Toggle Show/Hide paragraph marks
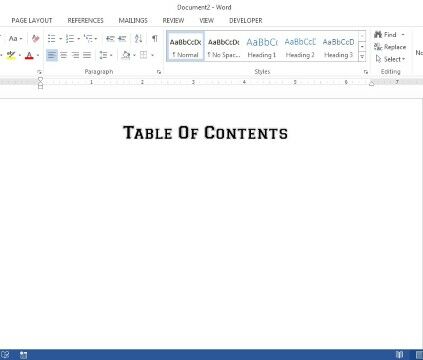423x360 pixels. (x=155, y=39)
